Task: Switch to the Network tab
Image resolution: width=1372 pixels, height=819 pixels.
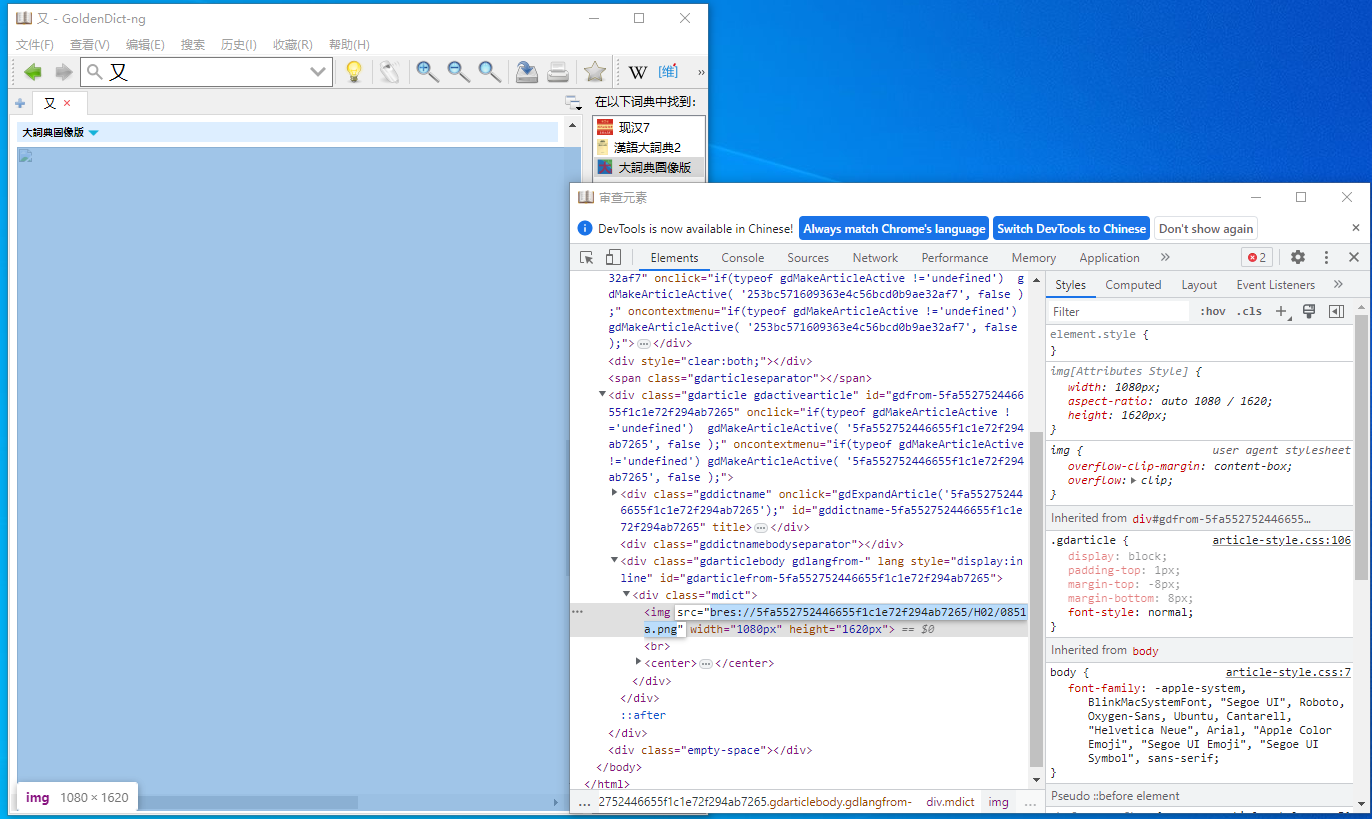Action: pyautogui.click(x=875, y=258)
